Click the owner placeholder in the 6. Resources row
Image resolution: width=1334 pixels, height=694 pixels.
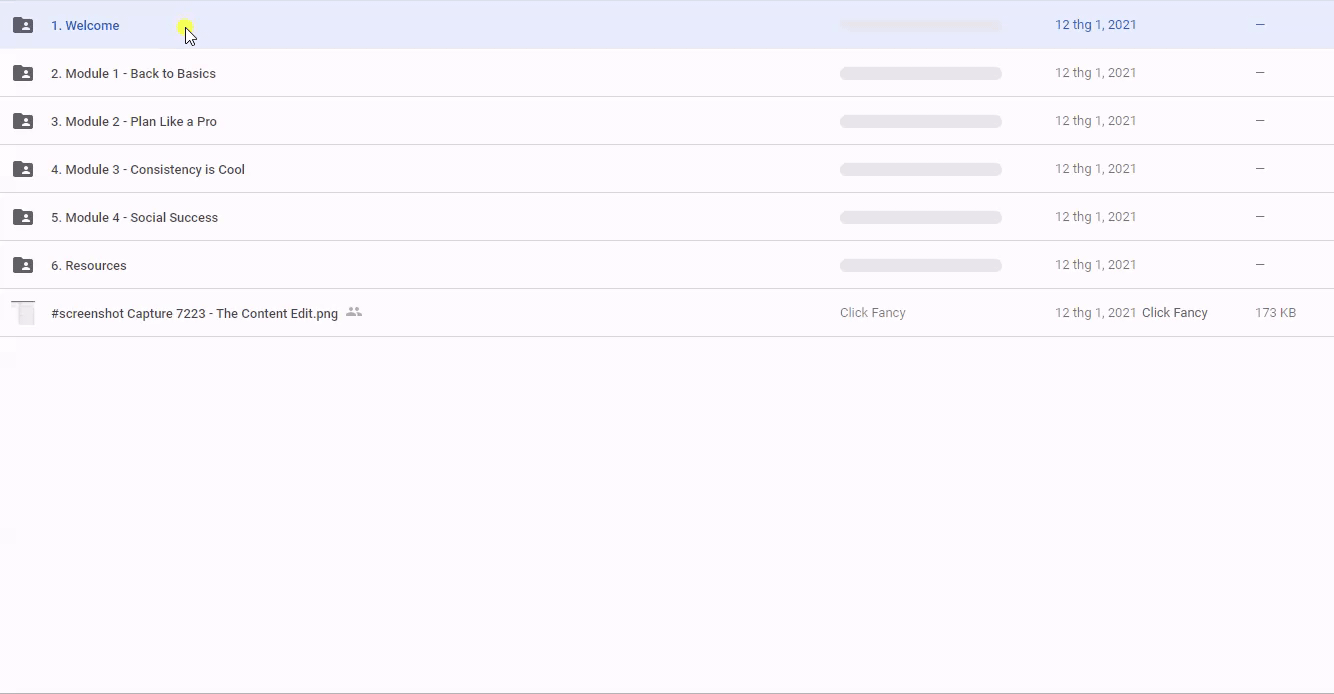click(920, 265)
